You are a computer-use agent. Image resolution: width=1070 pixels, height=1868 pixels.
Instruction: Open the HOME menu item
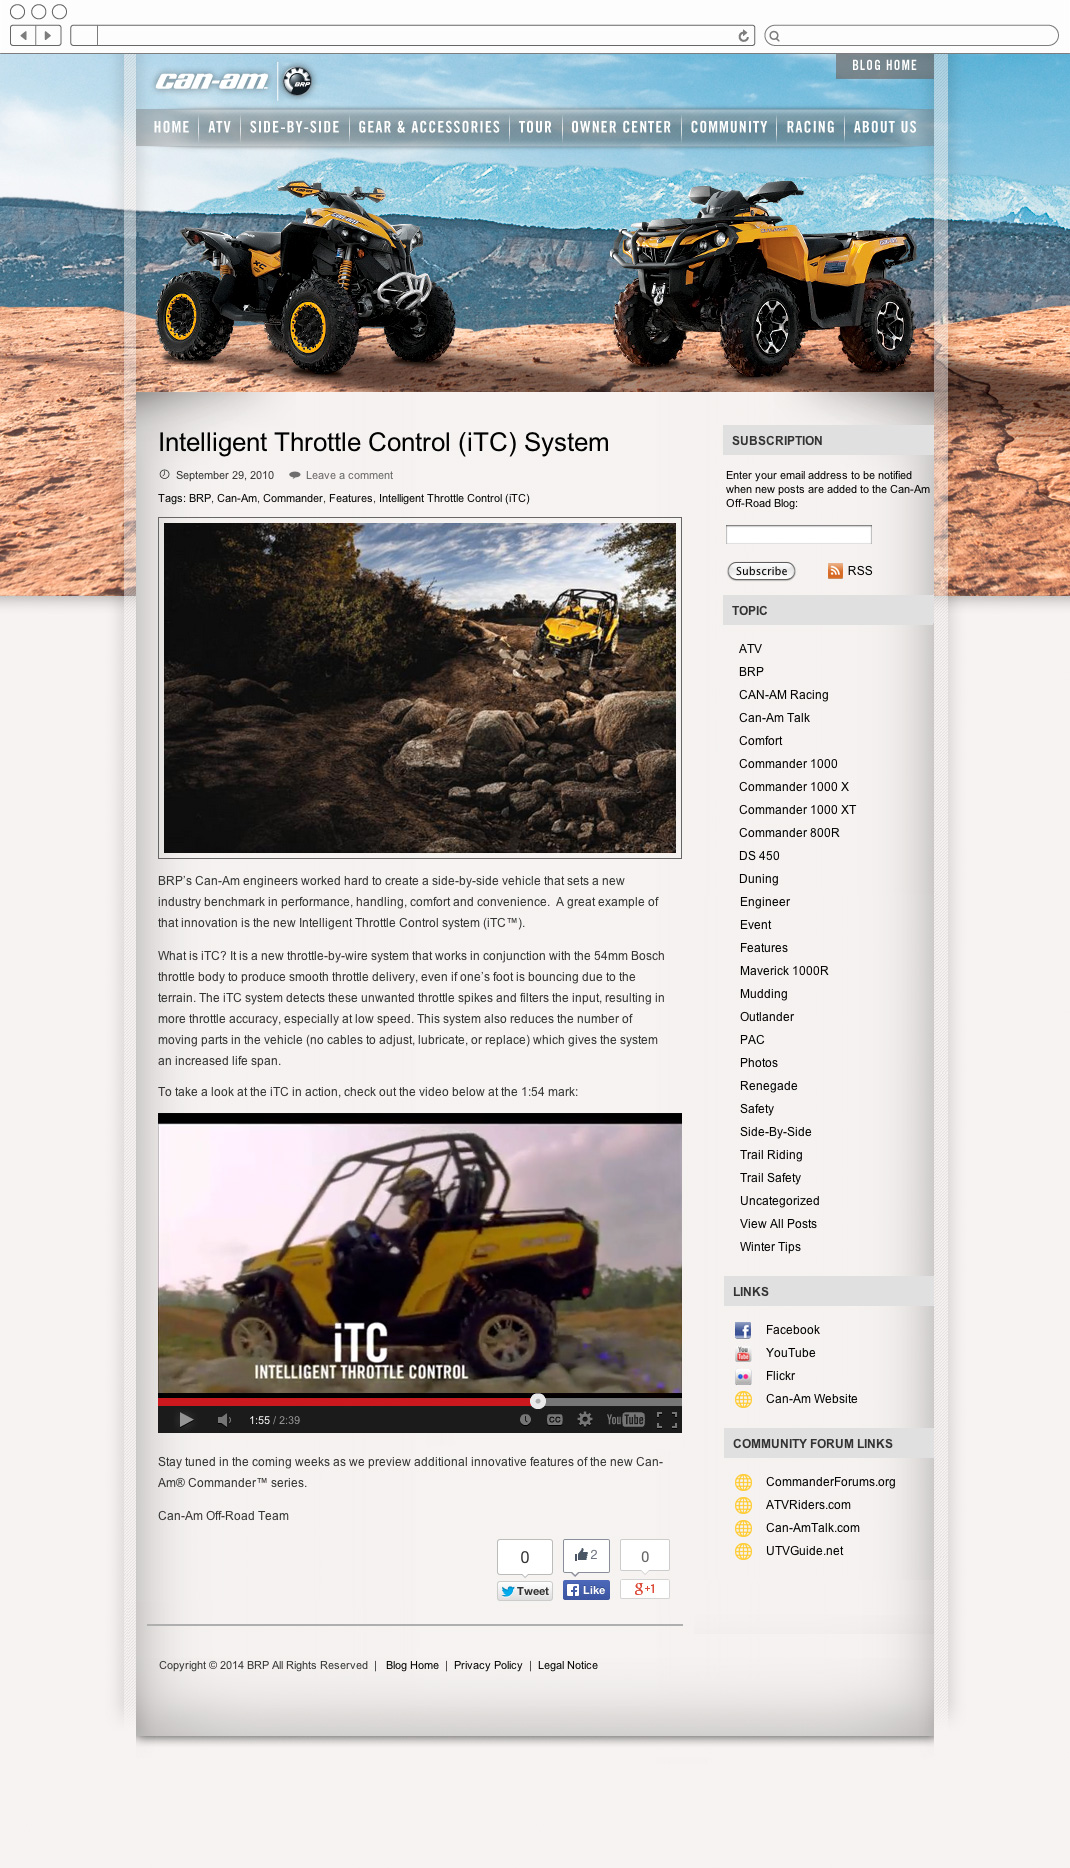coord(171,127)
